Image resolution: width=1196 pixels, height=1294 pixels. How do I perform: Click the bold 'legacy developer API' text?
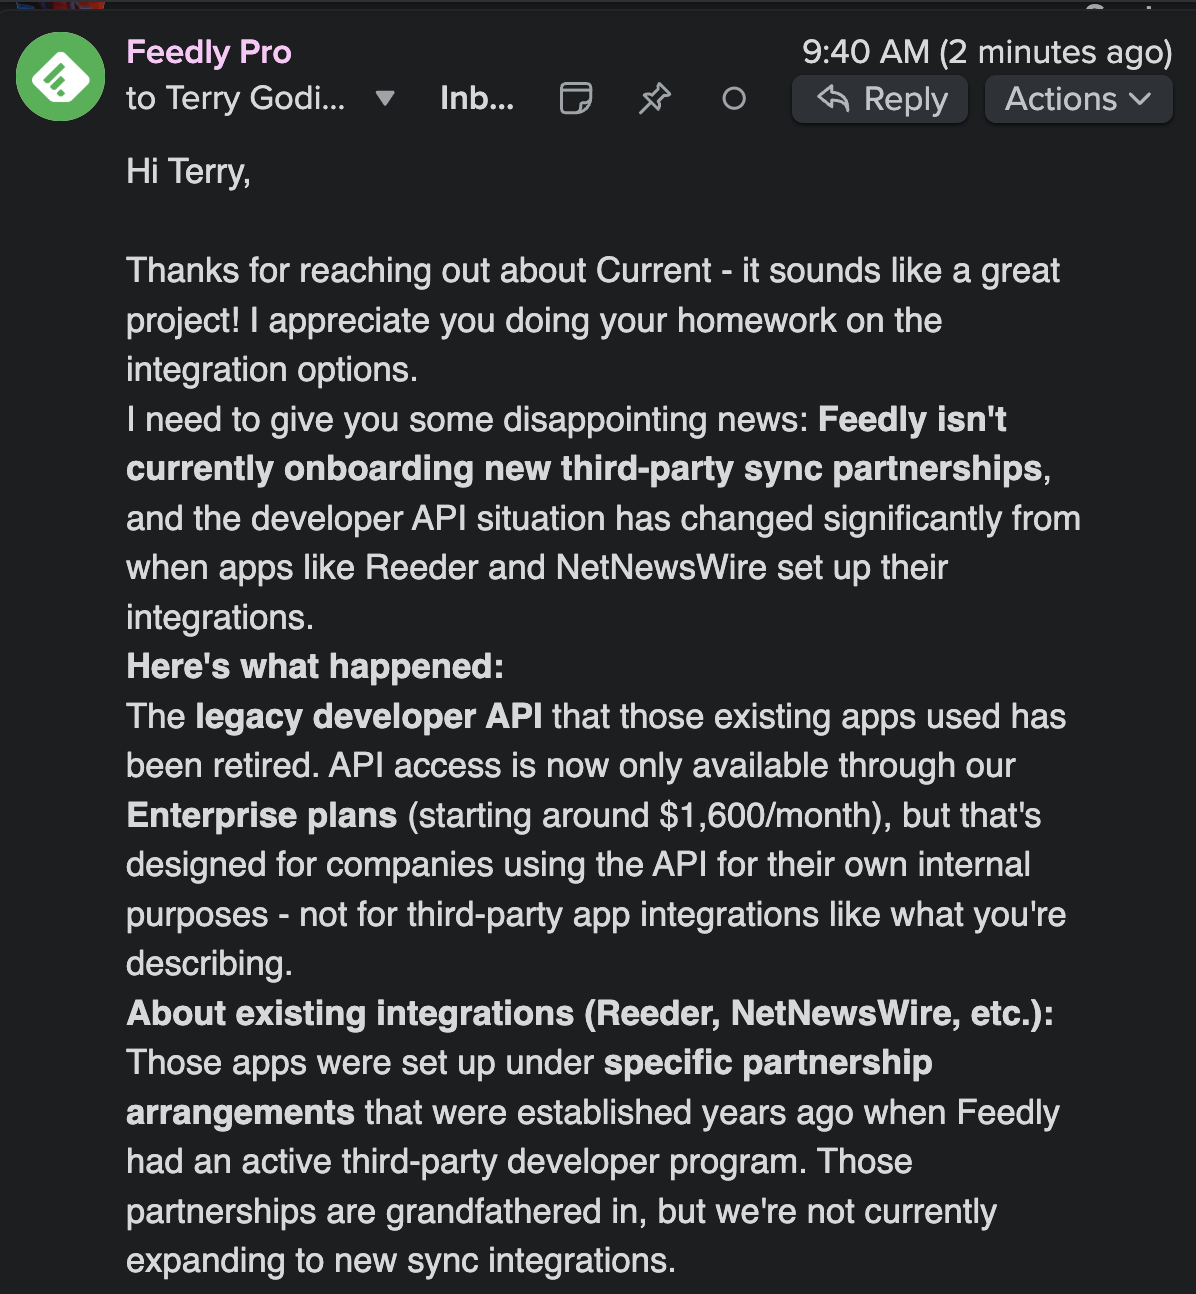[369, 716]
